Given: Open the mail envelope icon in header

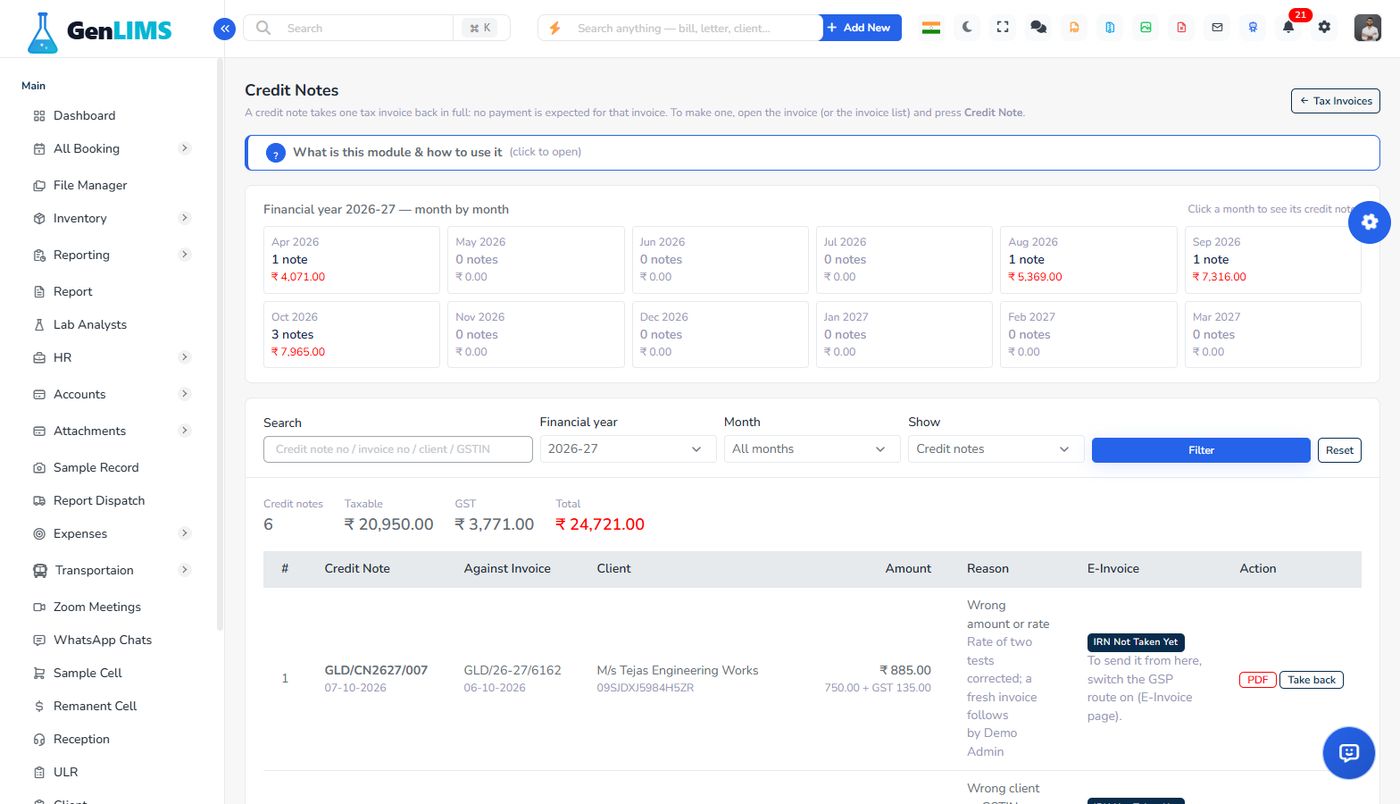Looking at the screenshot, I should coord(1217,28).
